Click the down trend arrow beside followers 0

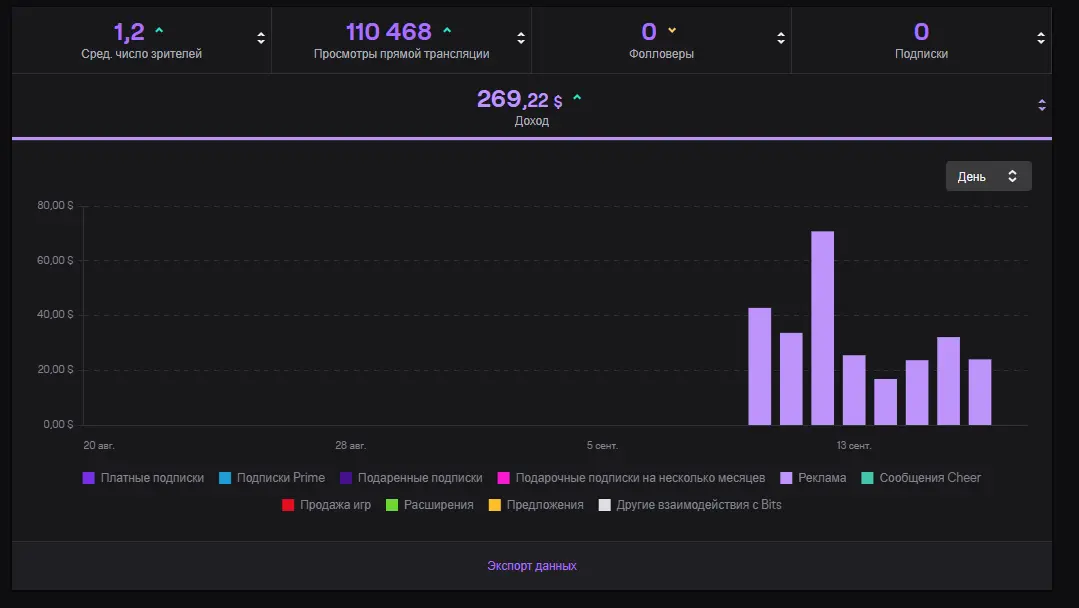[672, 30]
